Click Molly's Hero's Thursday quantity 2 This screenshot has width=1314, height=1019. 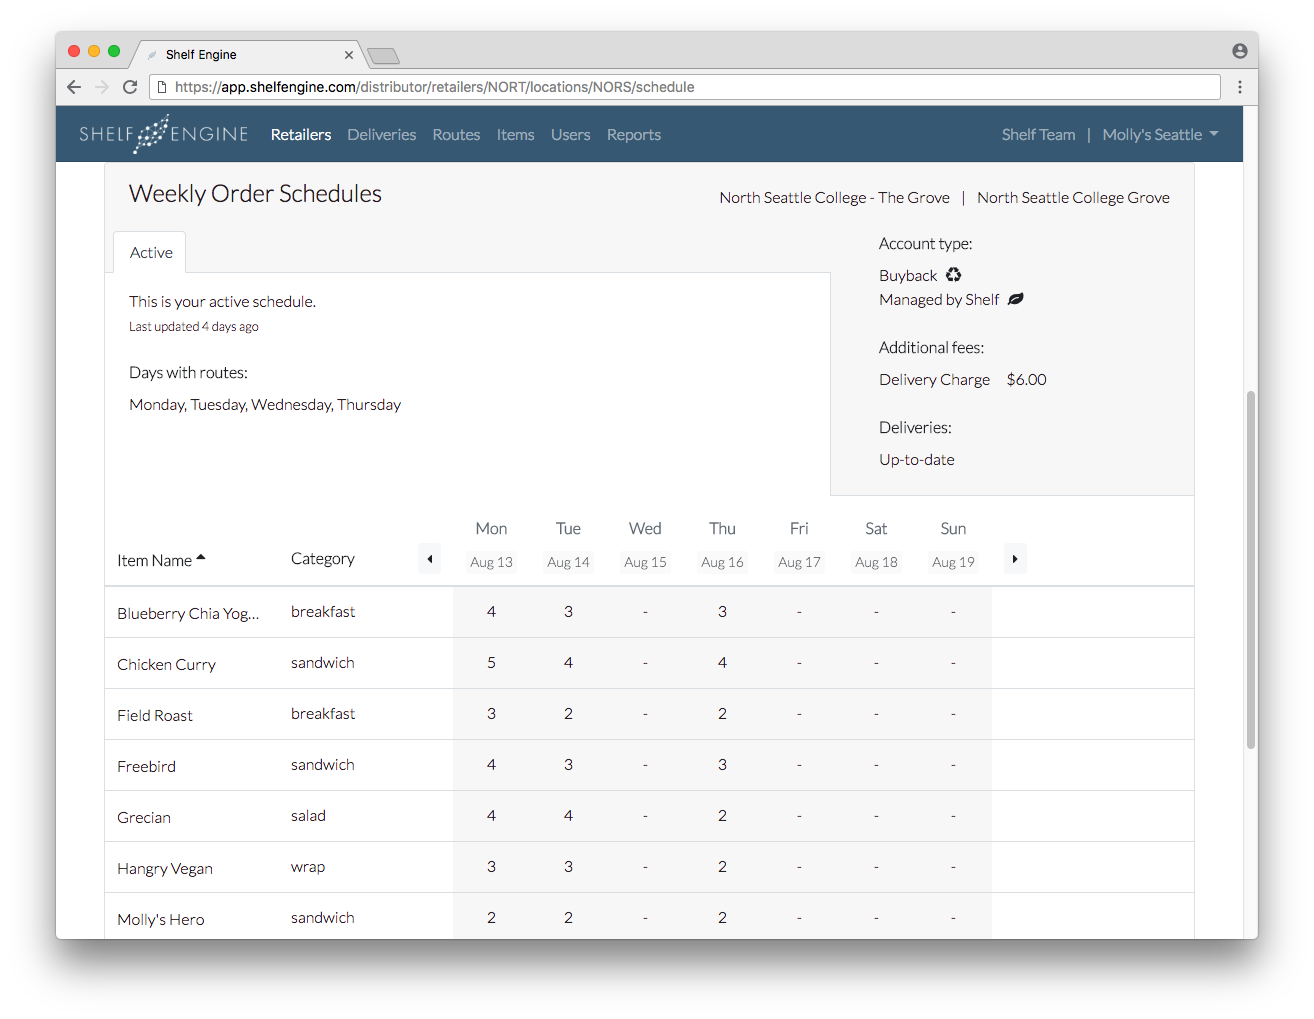pos(722,918)
